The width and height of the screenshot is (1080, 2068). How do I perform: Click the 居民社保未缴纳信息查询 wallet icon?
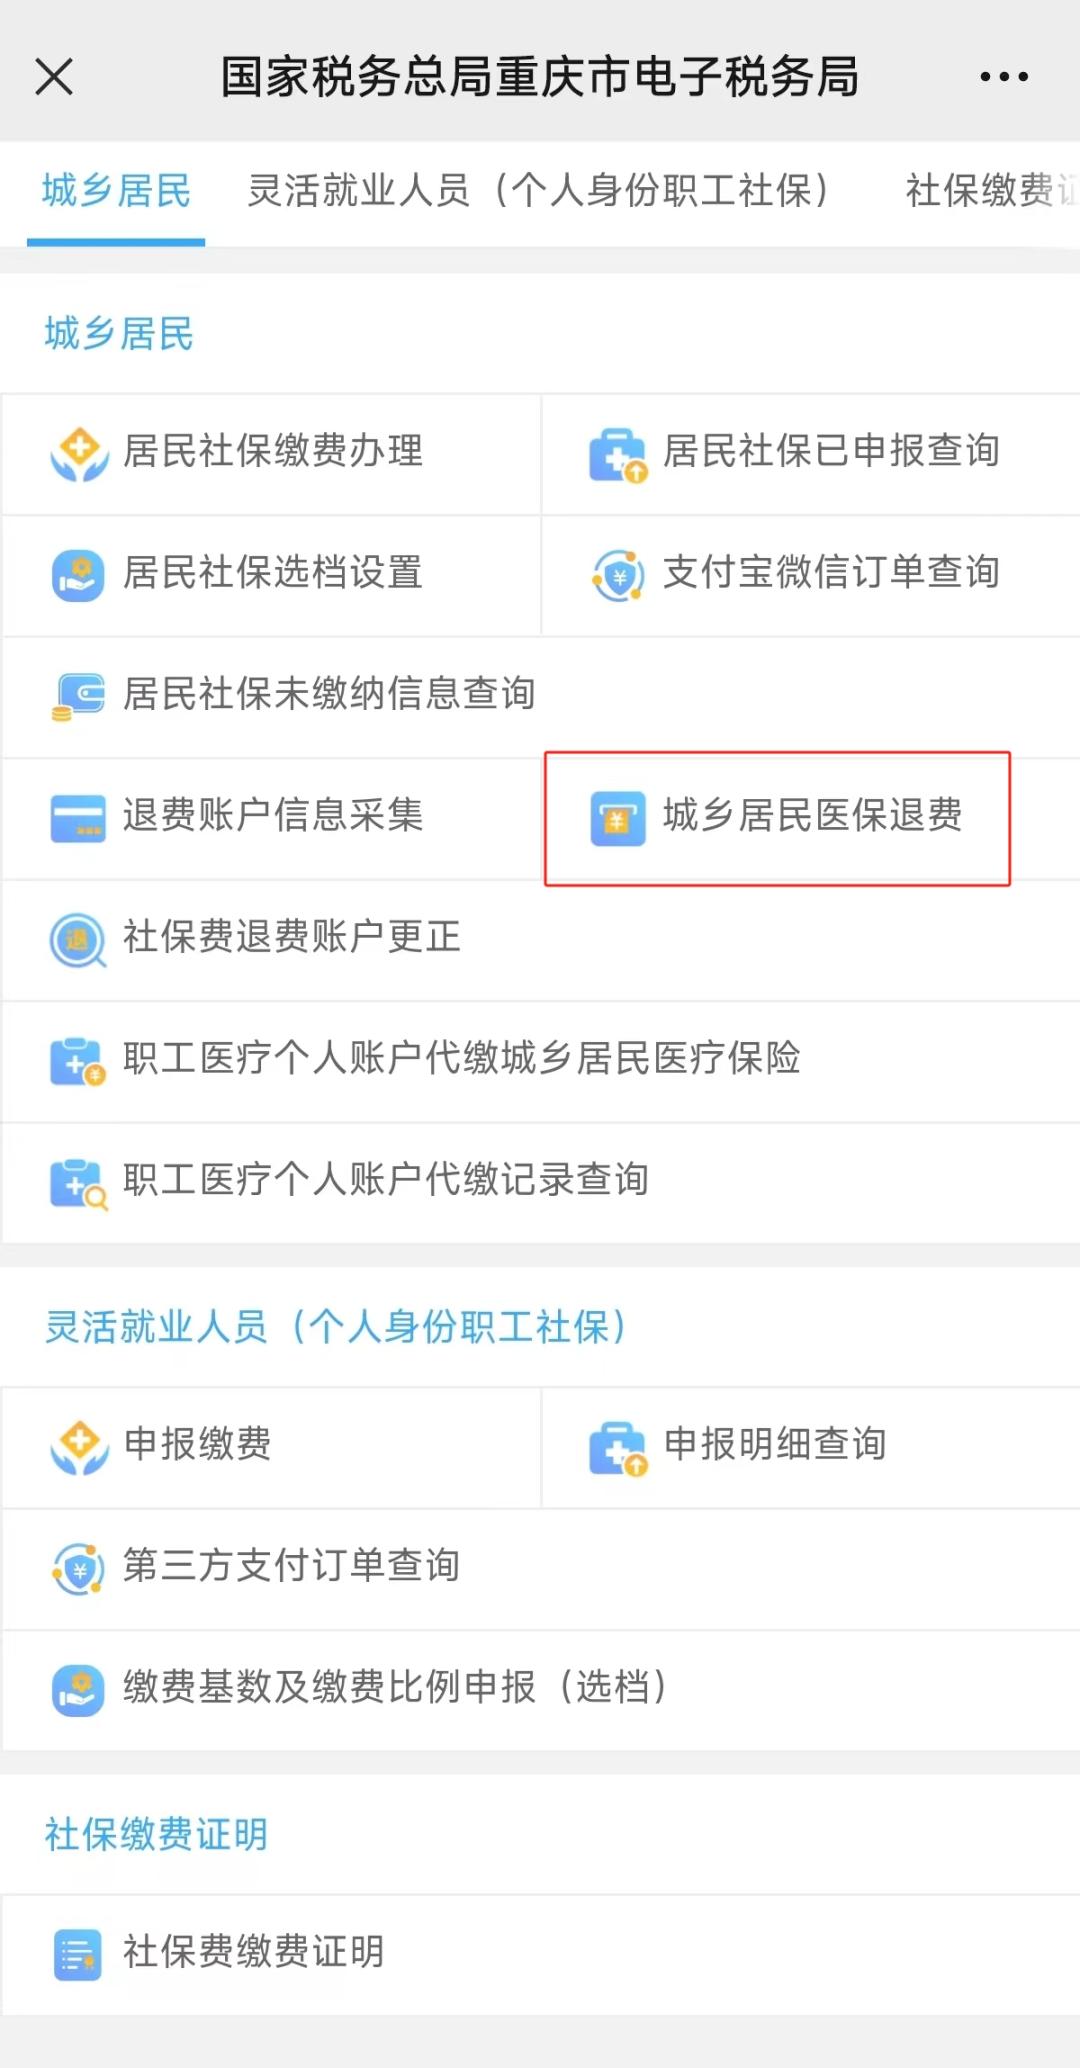point(78,696)
